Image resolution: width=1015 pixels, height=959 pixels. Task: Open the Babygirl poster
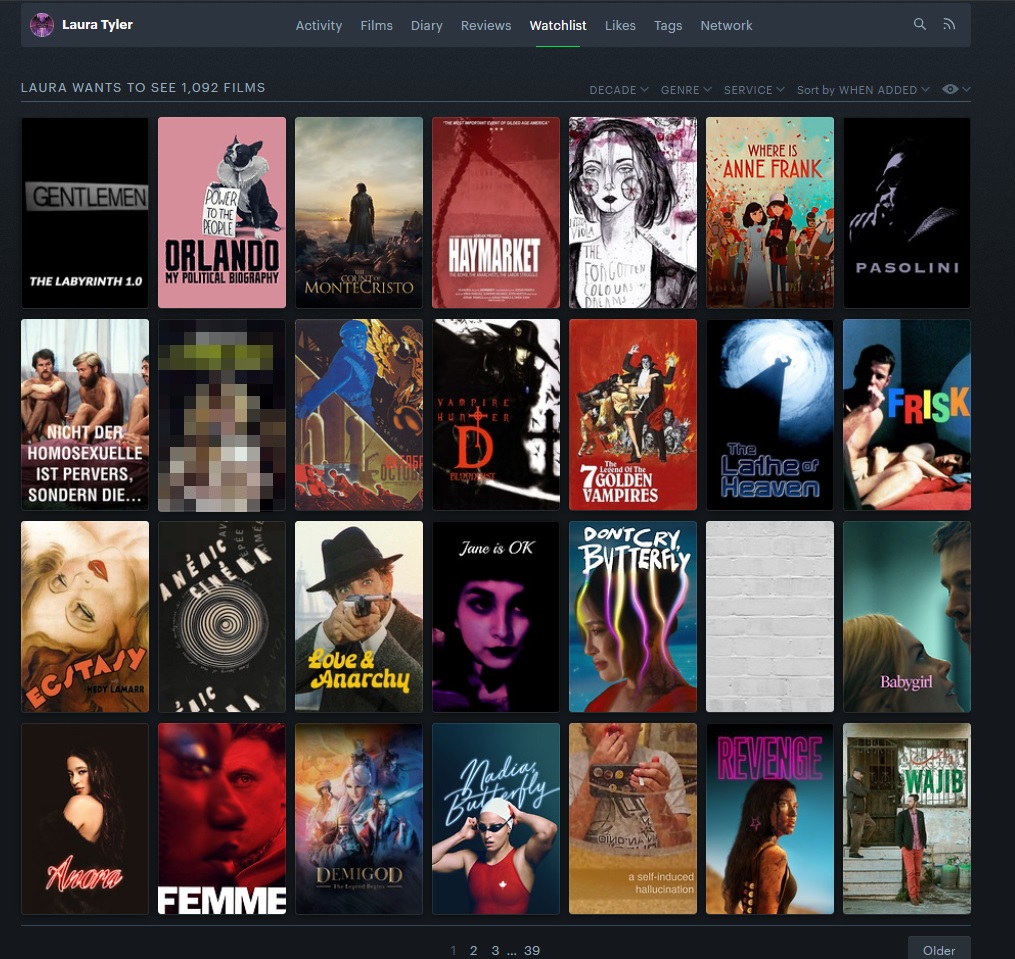pyautogui.click(x=907, y=616)
